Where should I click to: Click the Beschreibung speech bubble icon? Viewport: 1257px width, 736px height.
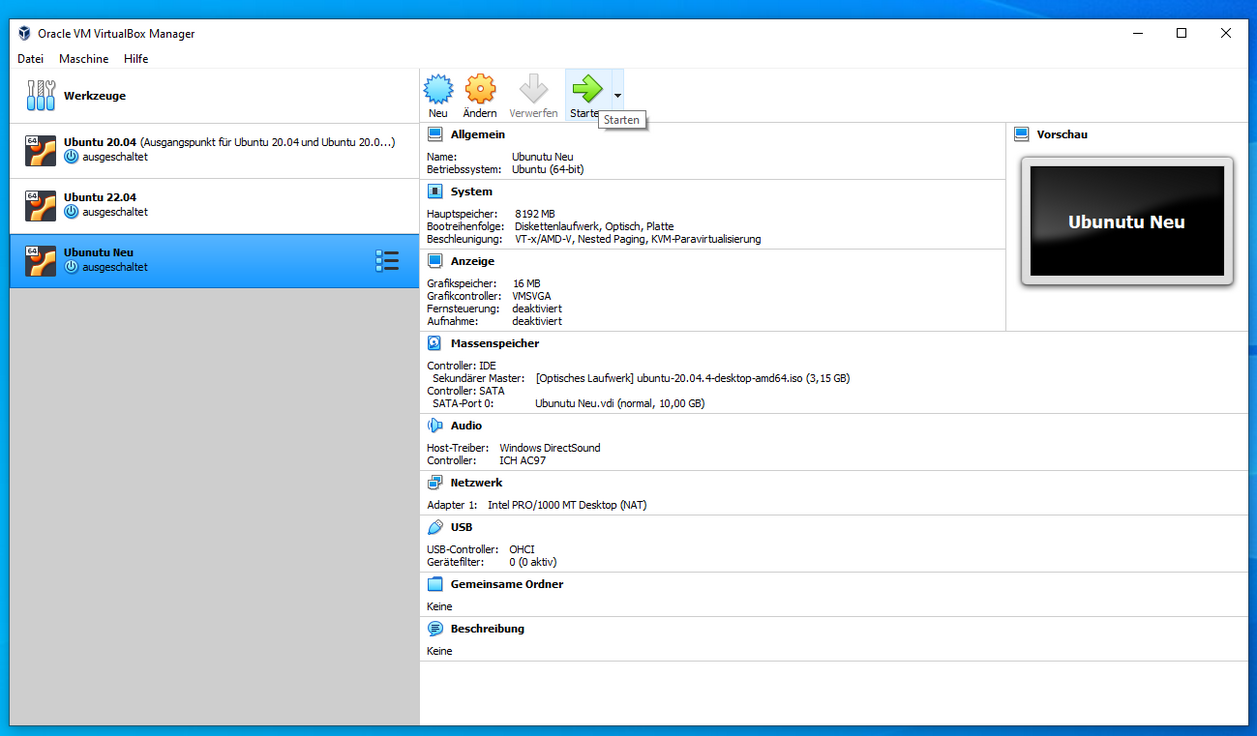435,629
